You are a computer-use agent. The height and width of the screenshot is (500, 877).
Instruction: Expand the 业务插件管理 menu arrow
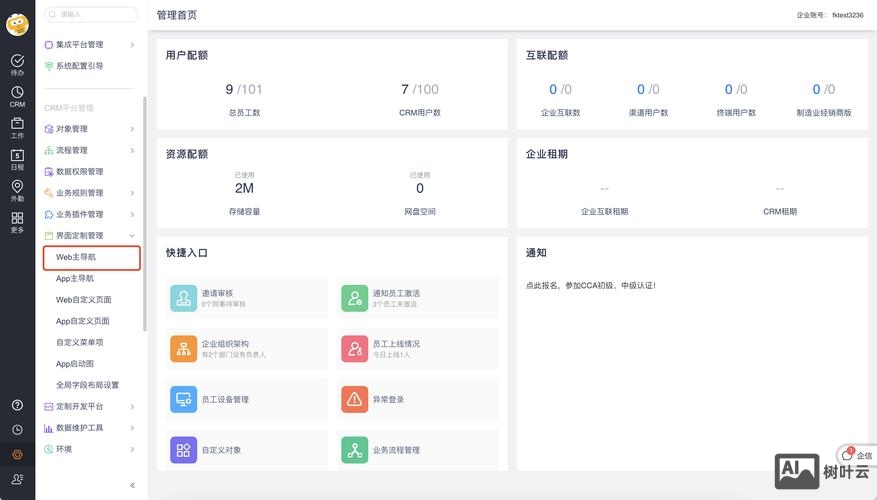click(x=132, y=214)
